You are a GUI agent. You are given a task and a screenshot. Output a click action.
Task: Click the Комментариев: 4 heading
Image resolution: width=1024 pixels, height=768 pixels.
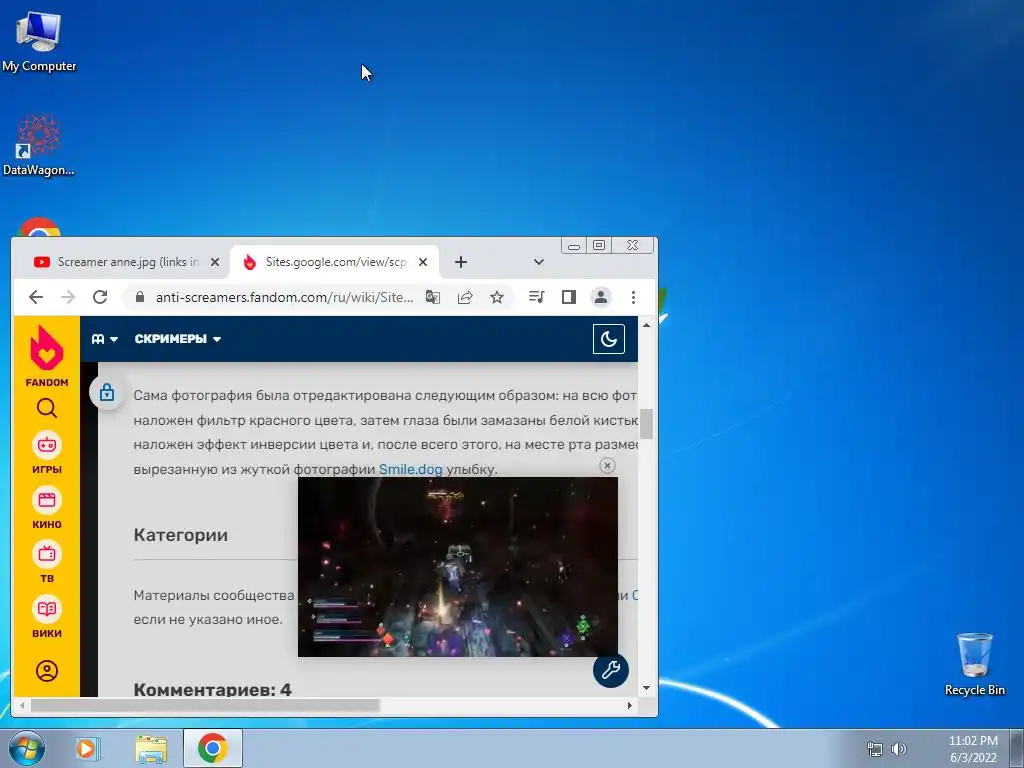(x=212, y=689)
